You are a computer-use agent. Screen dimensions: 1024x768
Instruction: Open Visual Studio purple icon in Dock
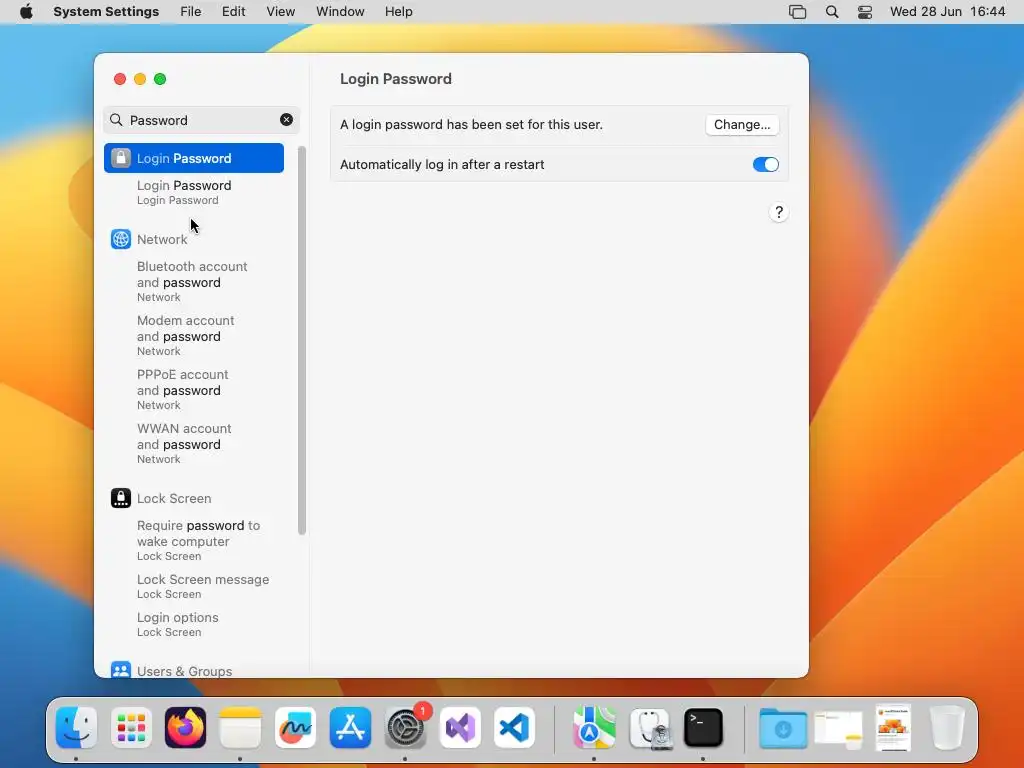(x=460, y=727)
